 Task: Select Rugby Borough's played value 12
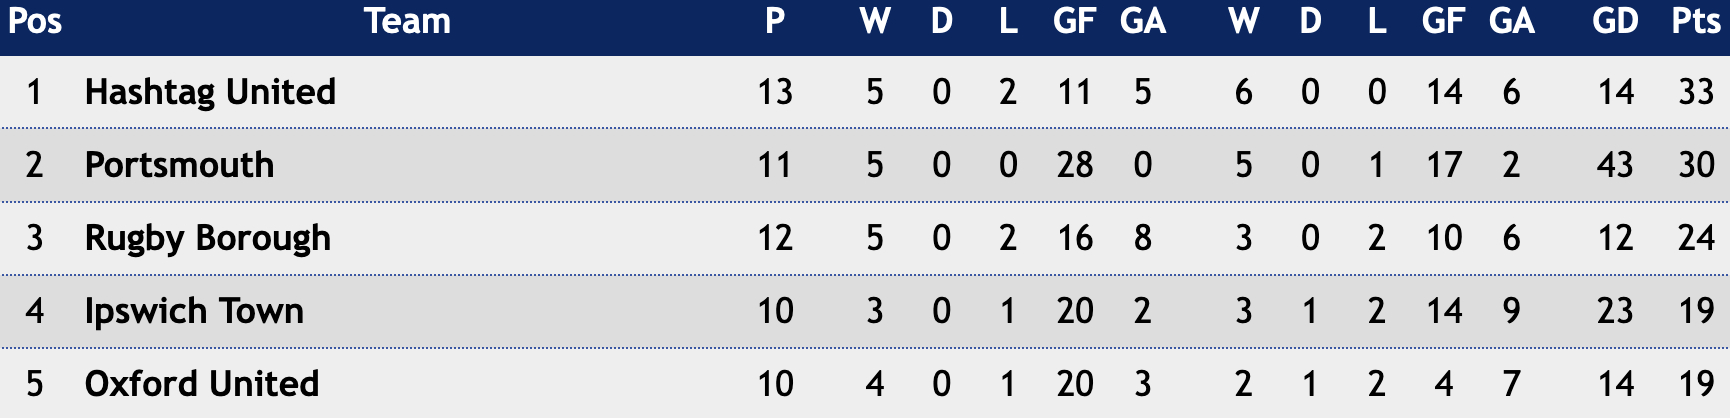tap(775, 238)
